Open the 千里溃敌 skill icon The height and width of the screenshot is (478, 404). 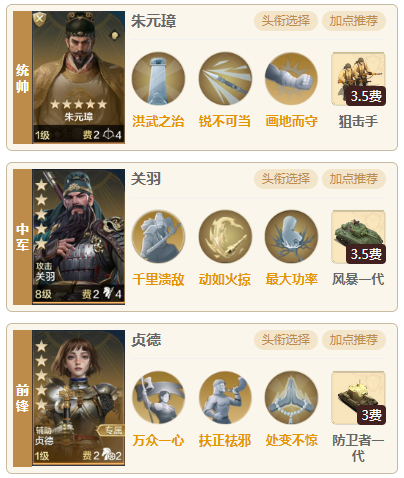(x=158, y=236)
